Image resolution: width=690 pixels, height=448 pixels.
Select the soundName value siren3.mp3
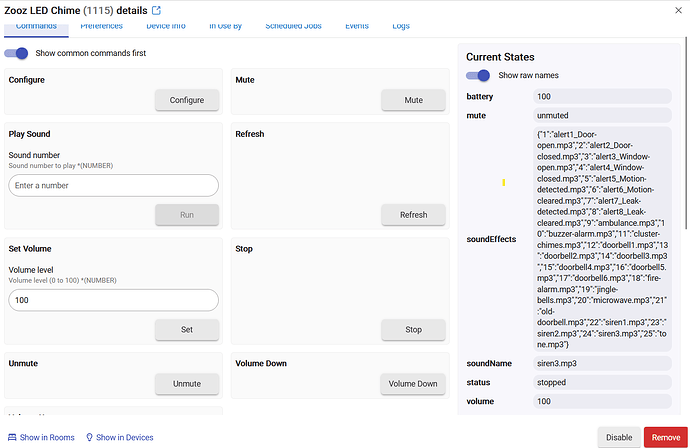602,364
